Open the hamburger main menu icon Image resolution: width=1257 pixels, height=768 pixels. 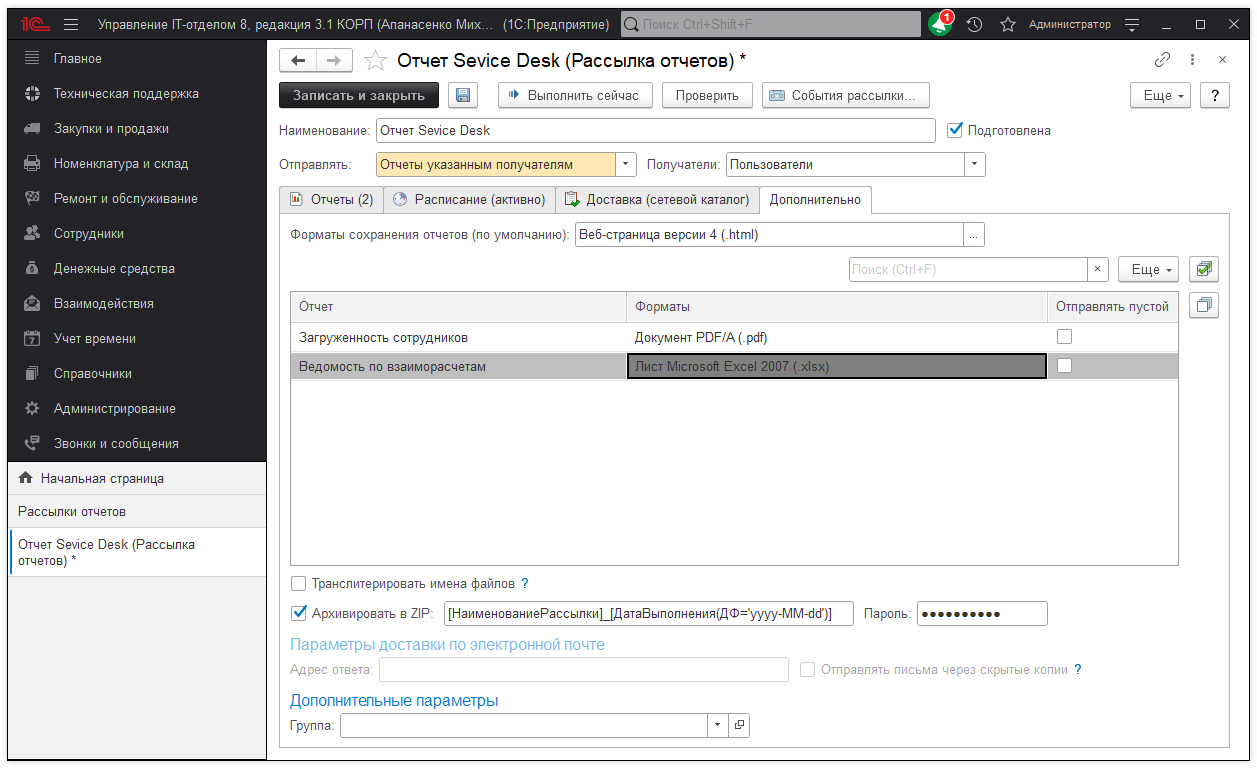click(x=71, y=24)
